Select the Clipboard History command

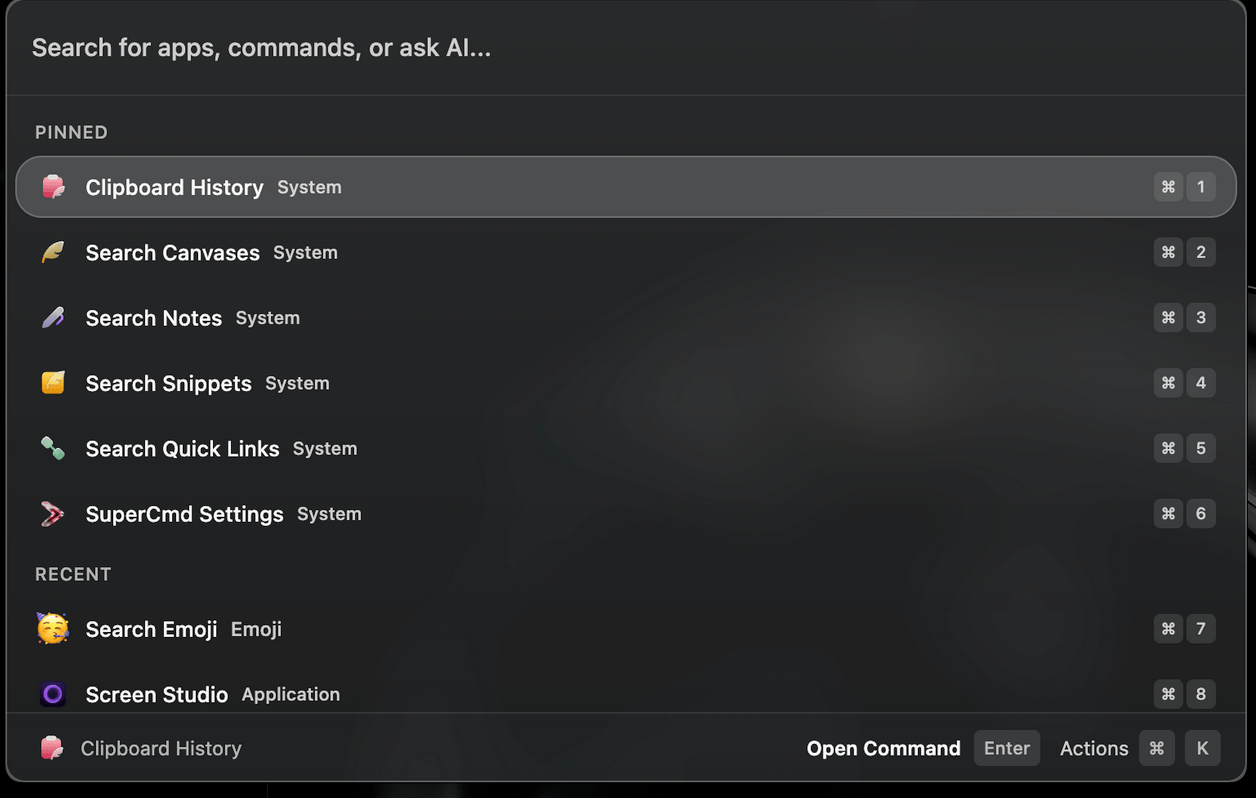coord(626,187)
